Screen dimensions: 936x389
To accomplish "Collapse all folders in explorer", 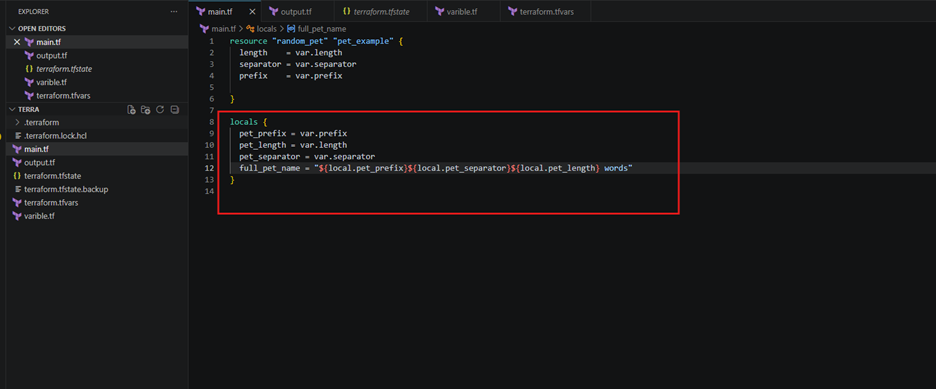I will click(174, 110).
